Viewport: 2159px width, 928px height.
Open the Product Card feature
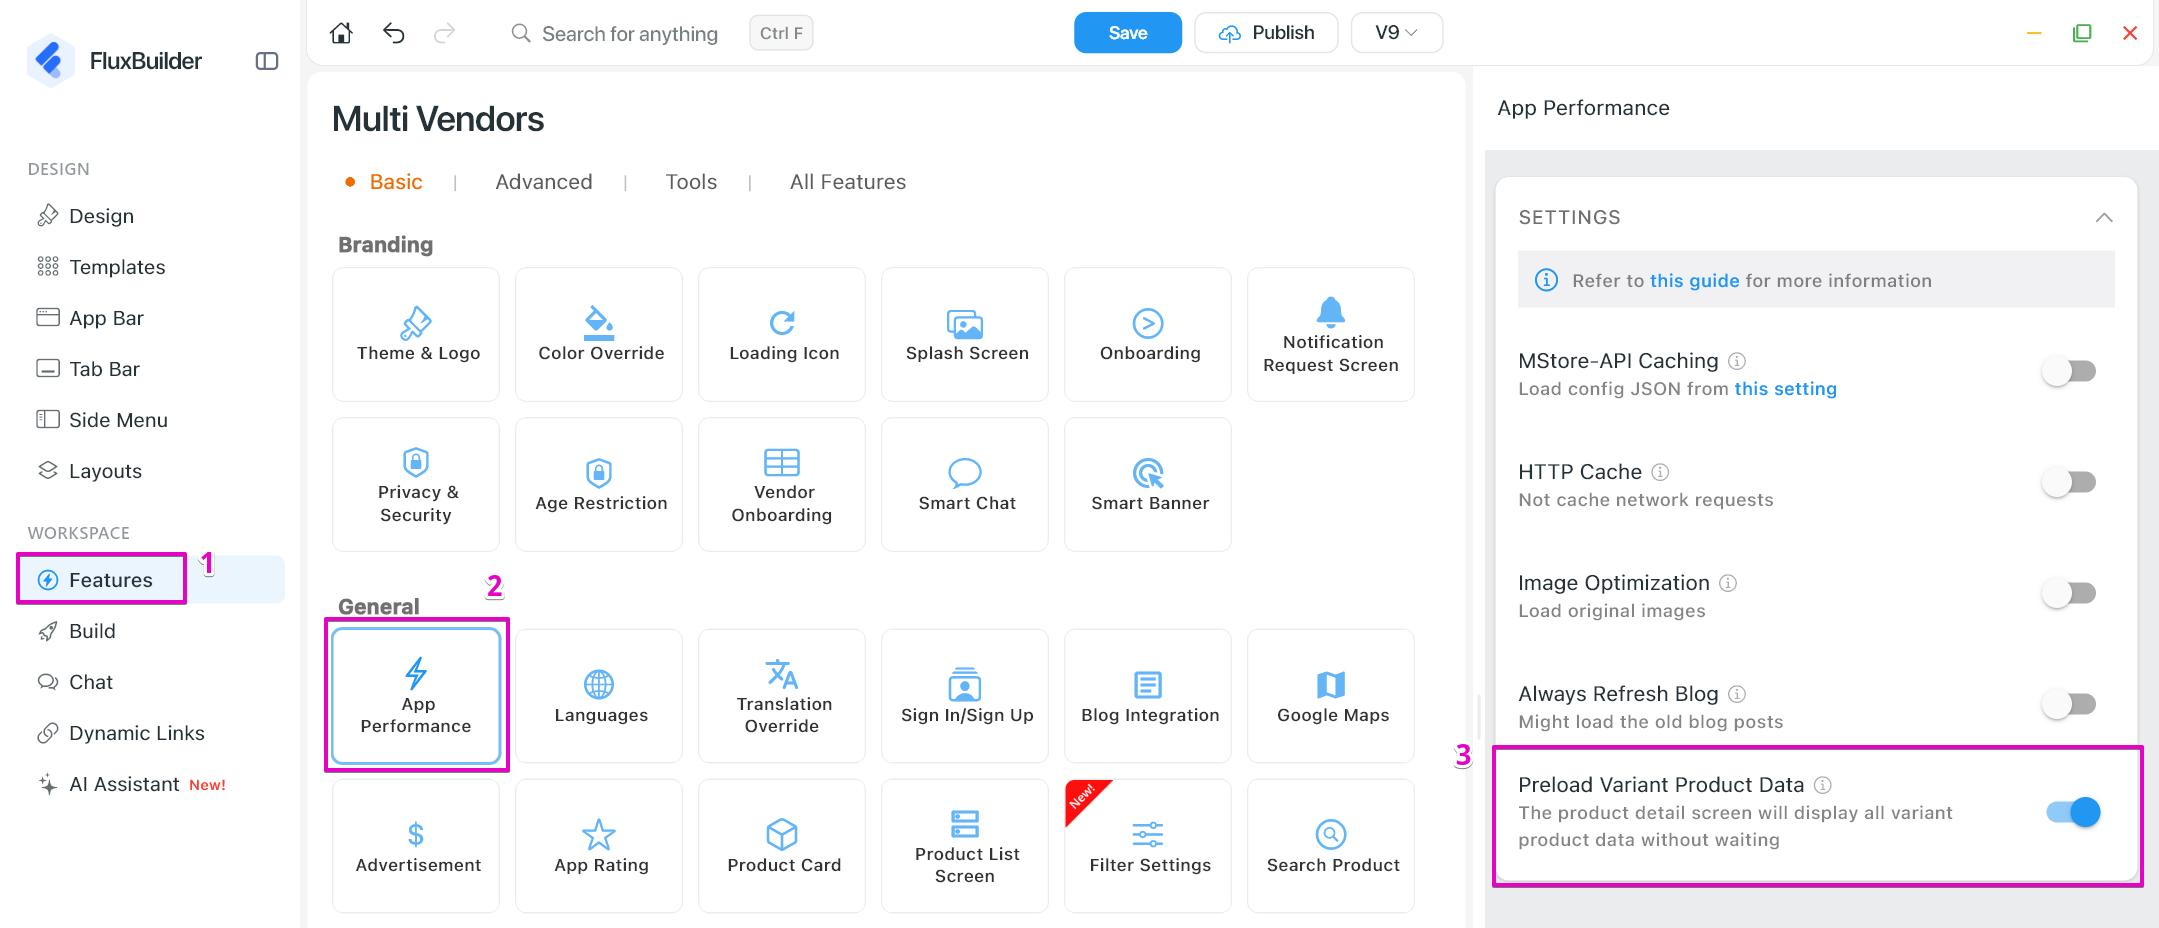(782, 846)
